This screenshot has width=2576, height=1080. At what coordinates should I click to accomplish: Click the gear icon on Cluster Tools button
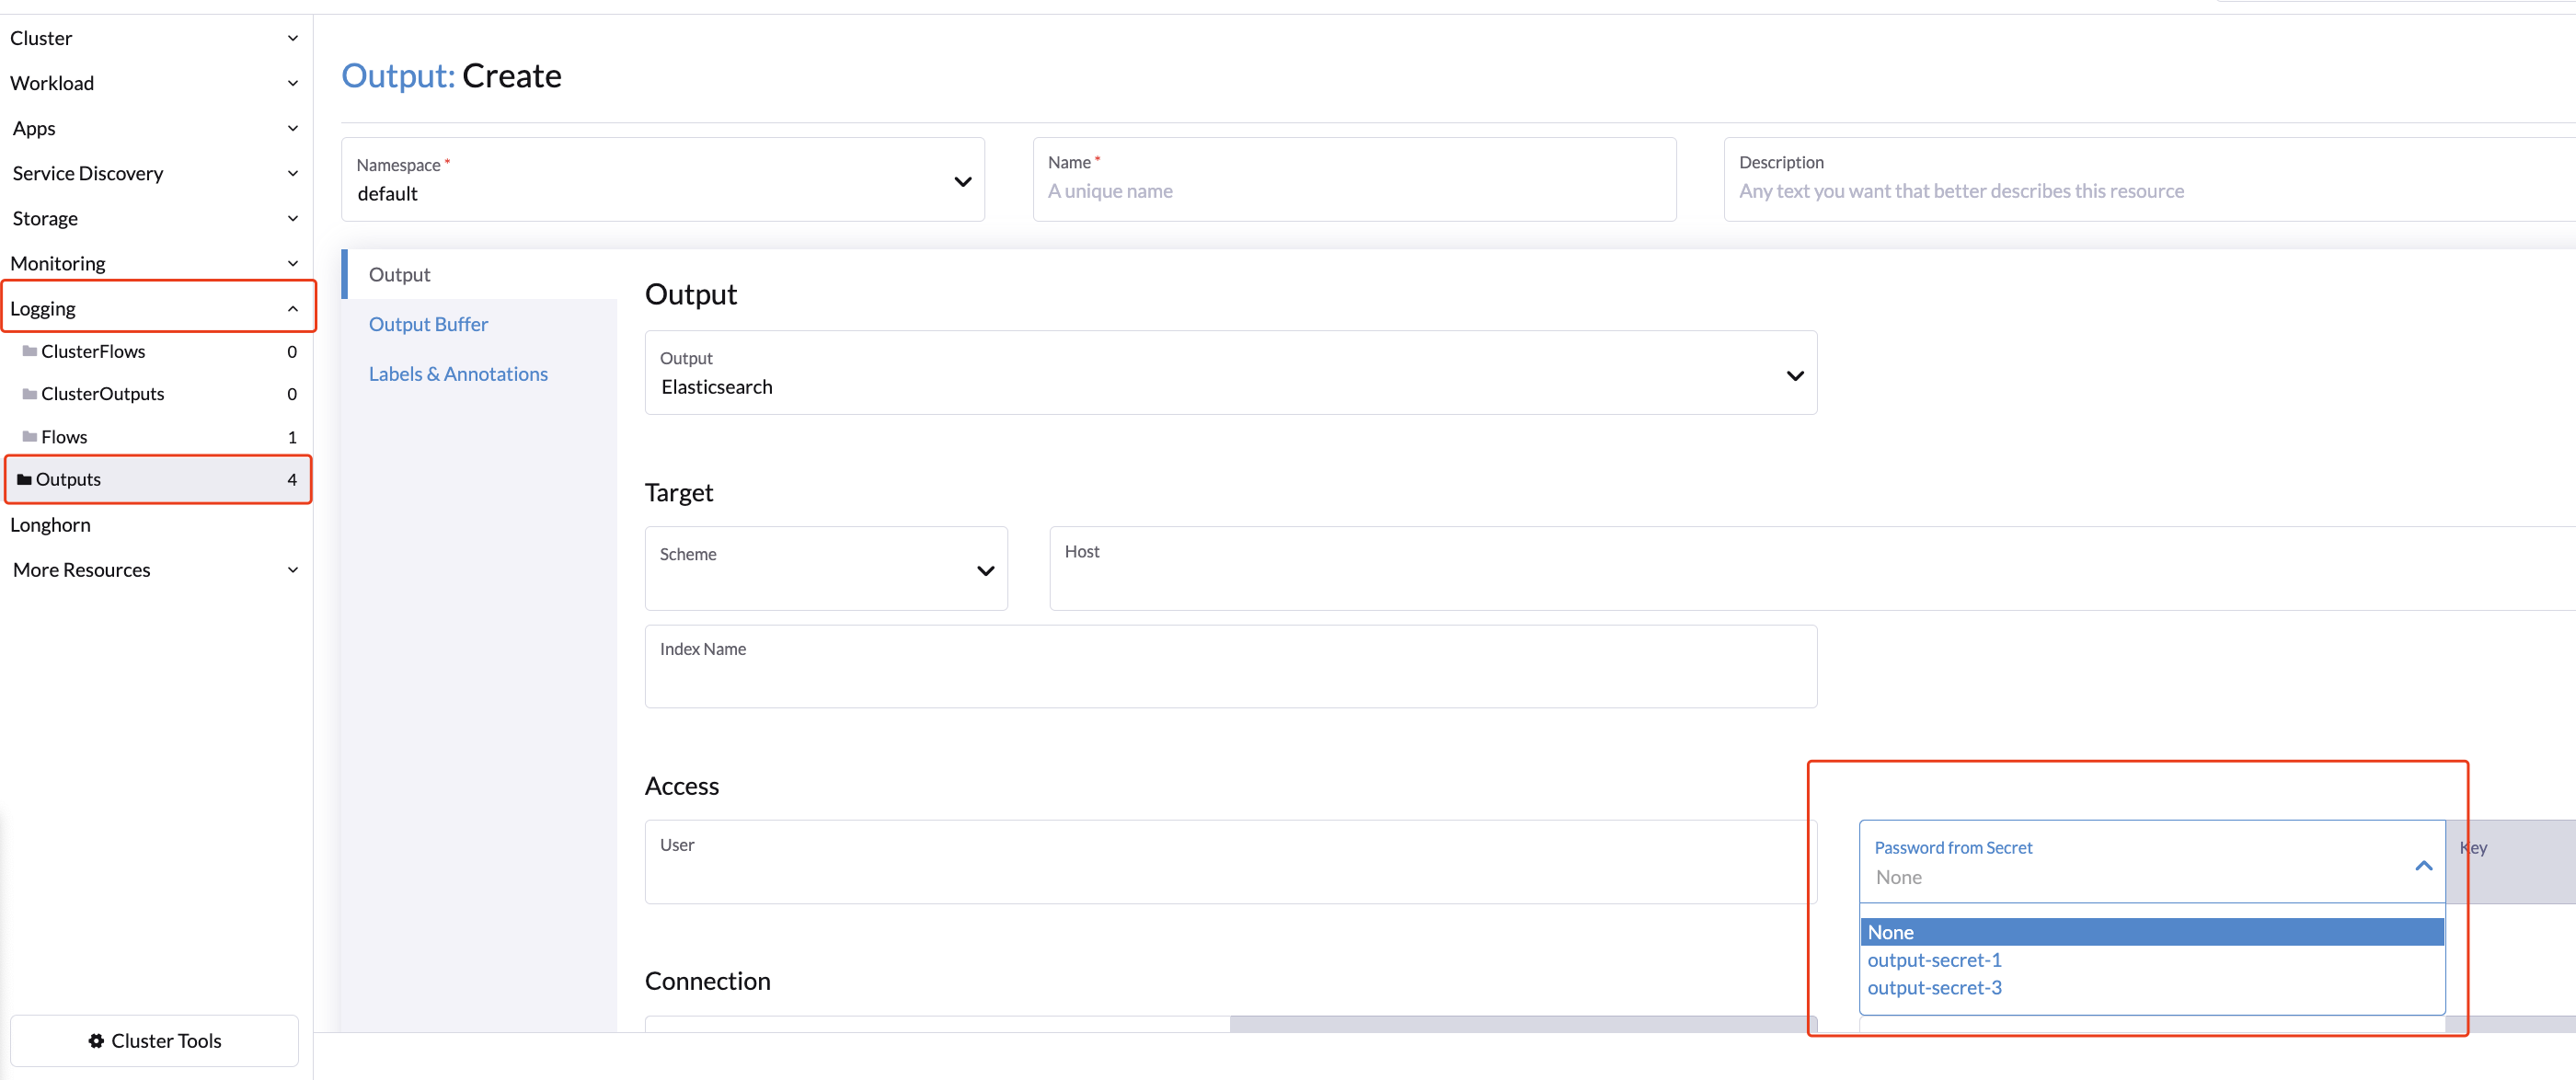click(x=96, y=1041)
